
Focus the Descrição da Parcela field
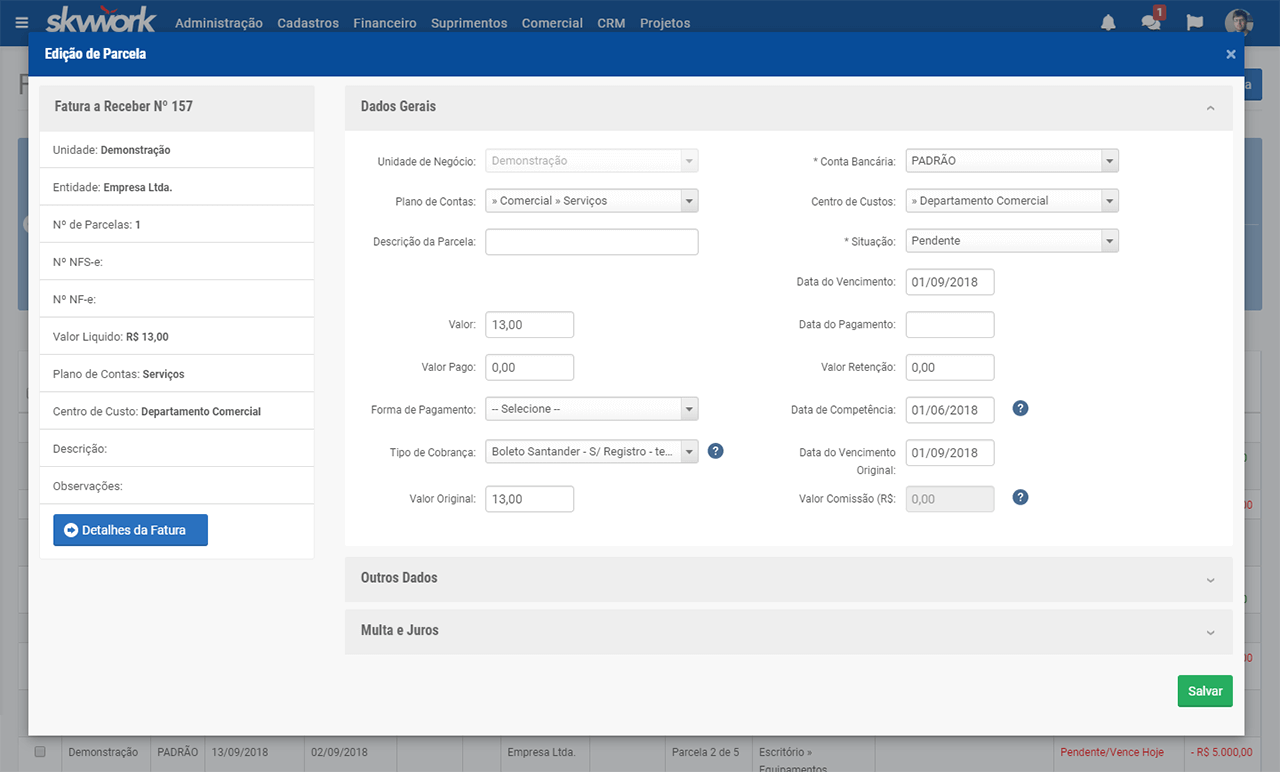coord(592,242)
